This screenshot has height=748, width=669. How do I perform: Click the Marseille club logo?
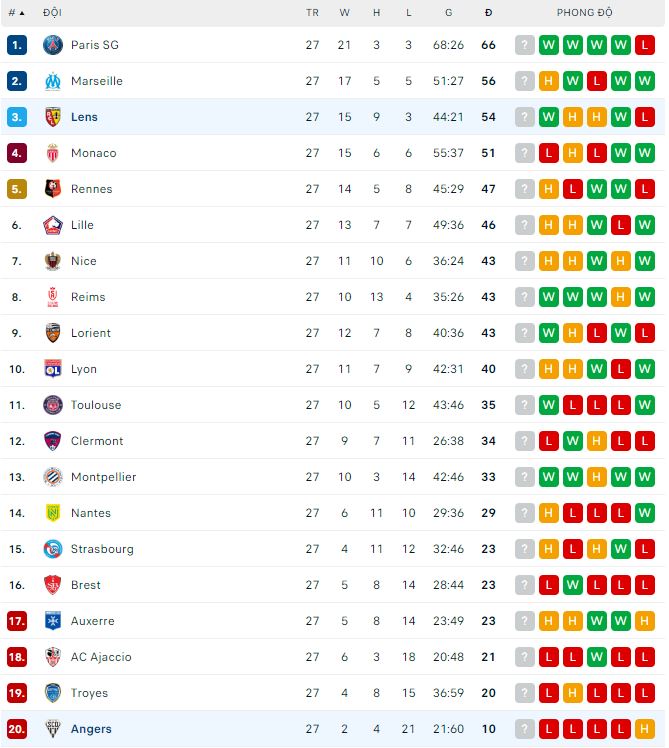(53, 81)
